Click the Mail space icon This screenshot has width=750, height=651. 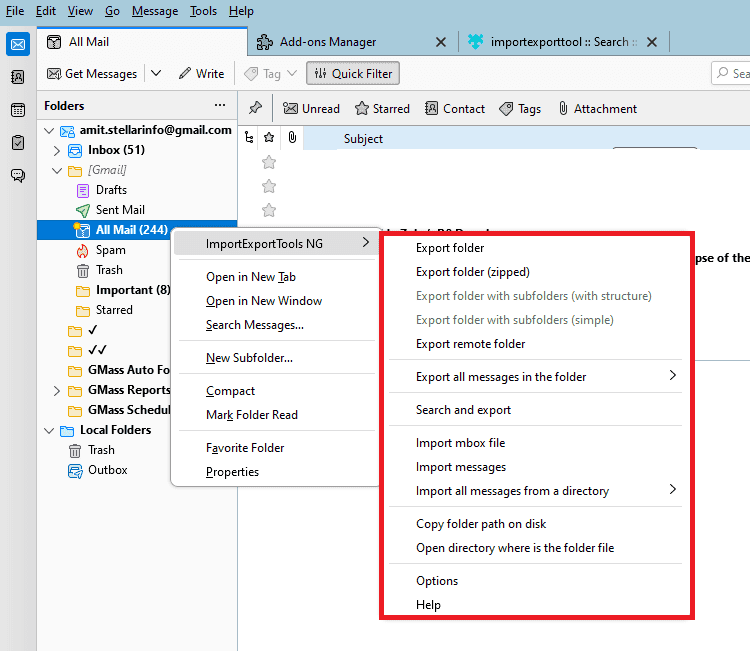coord(18,44)
